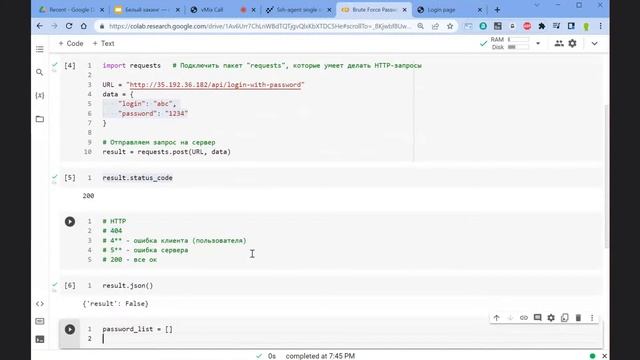640x360 pixels.
Task: Add a new Code cell
Action: point(71,43)
